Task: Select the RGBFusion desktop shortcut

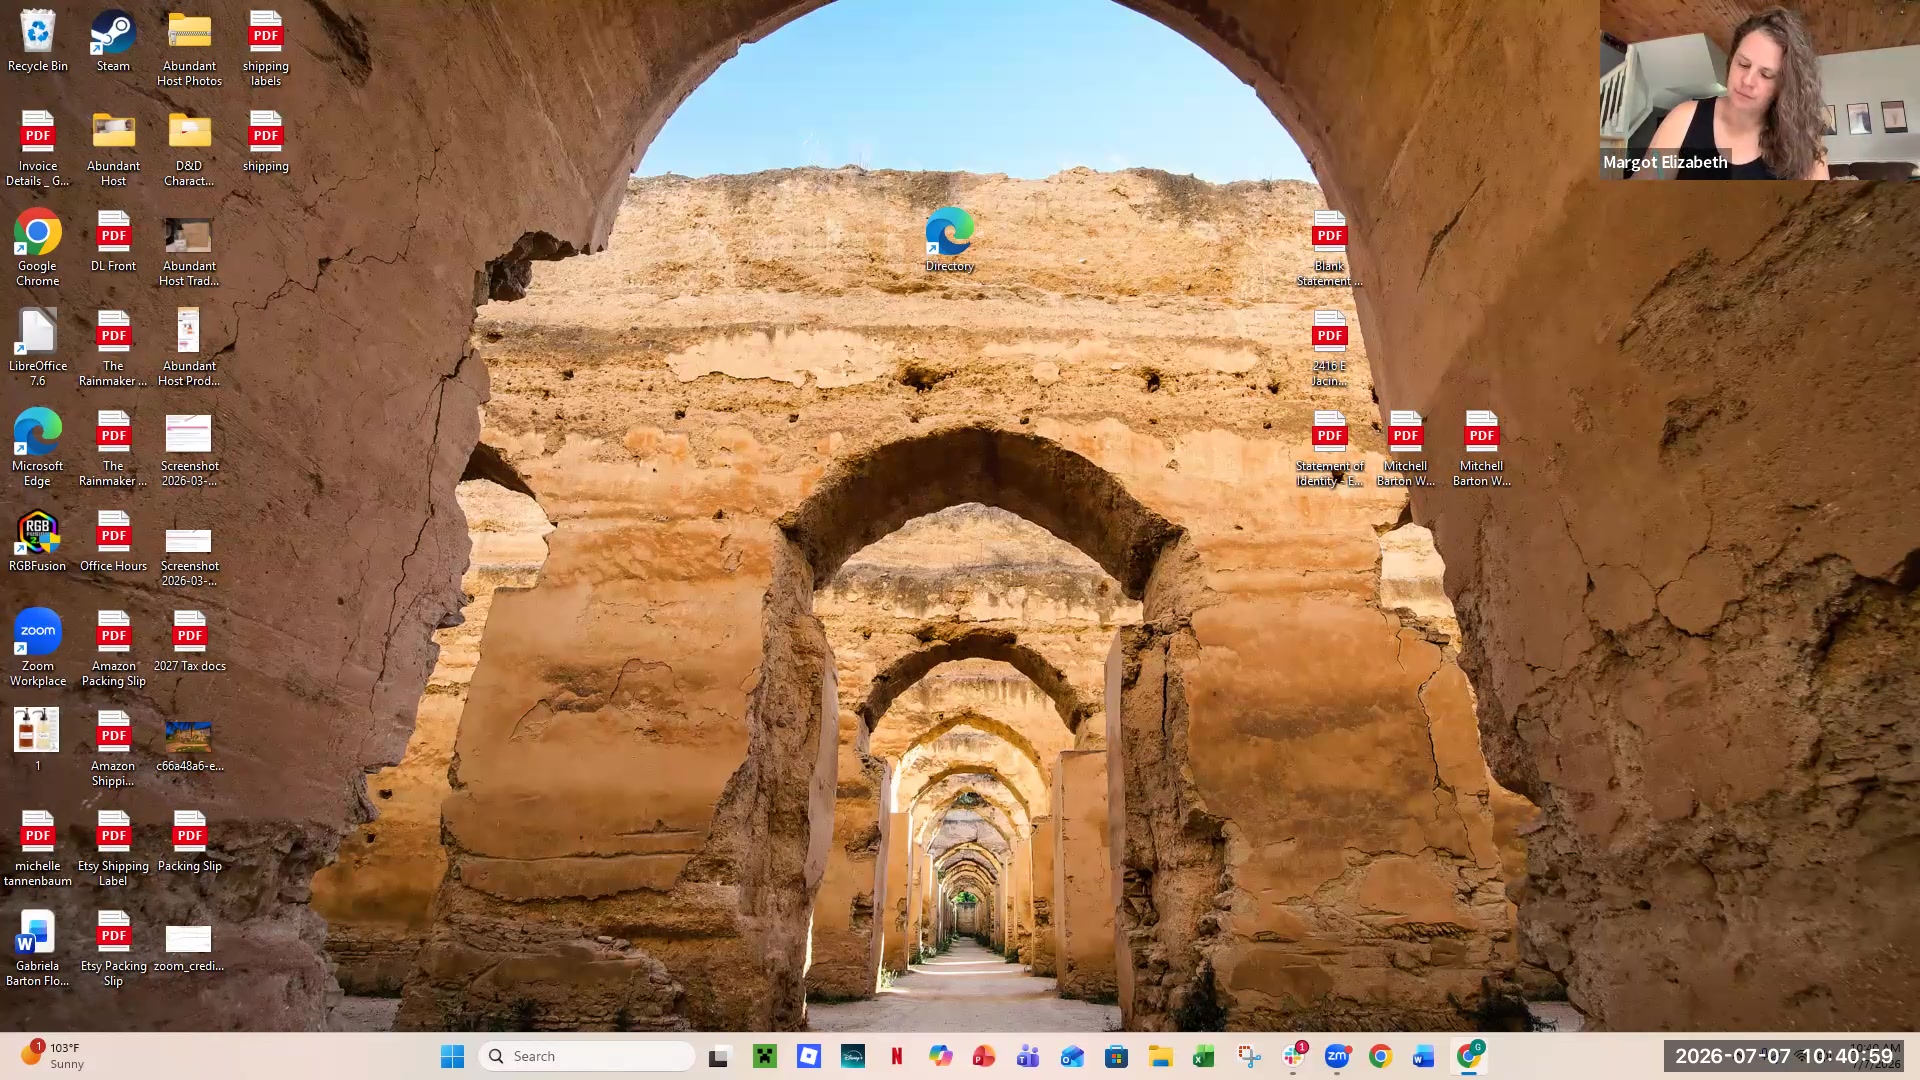Action: (38, 542)
